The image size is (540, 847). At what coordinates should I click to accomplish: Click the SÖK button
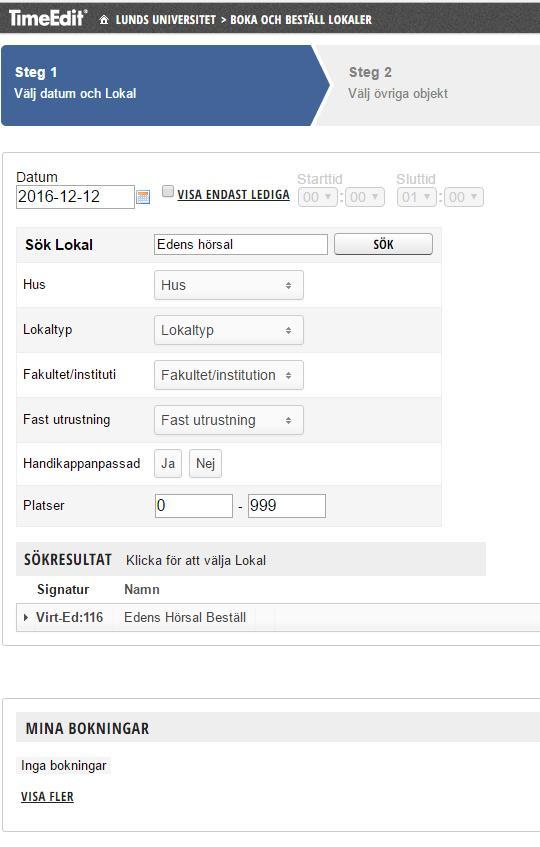pyautogui.click(x=383, y=244)
